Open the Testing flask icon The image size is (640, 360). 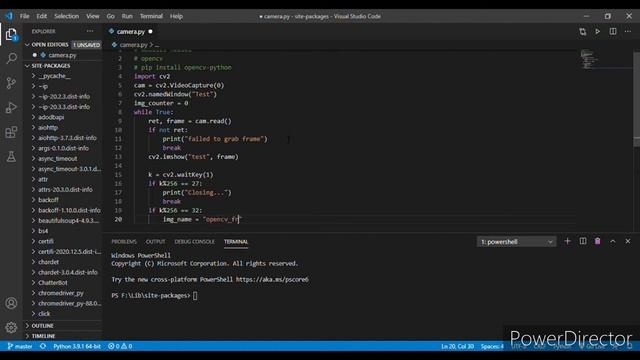pyautogui.click(x=11, y=156)
